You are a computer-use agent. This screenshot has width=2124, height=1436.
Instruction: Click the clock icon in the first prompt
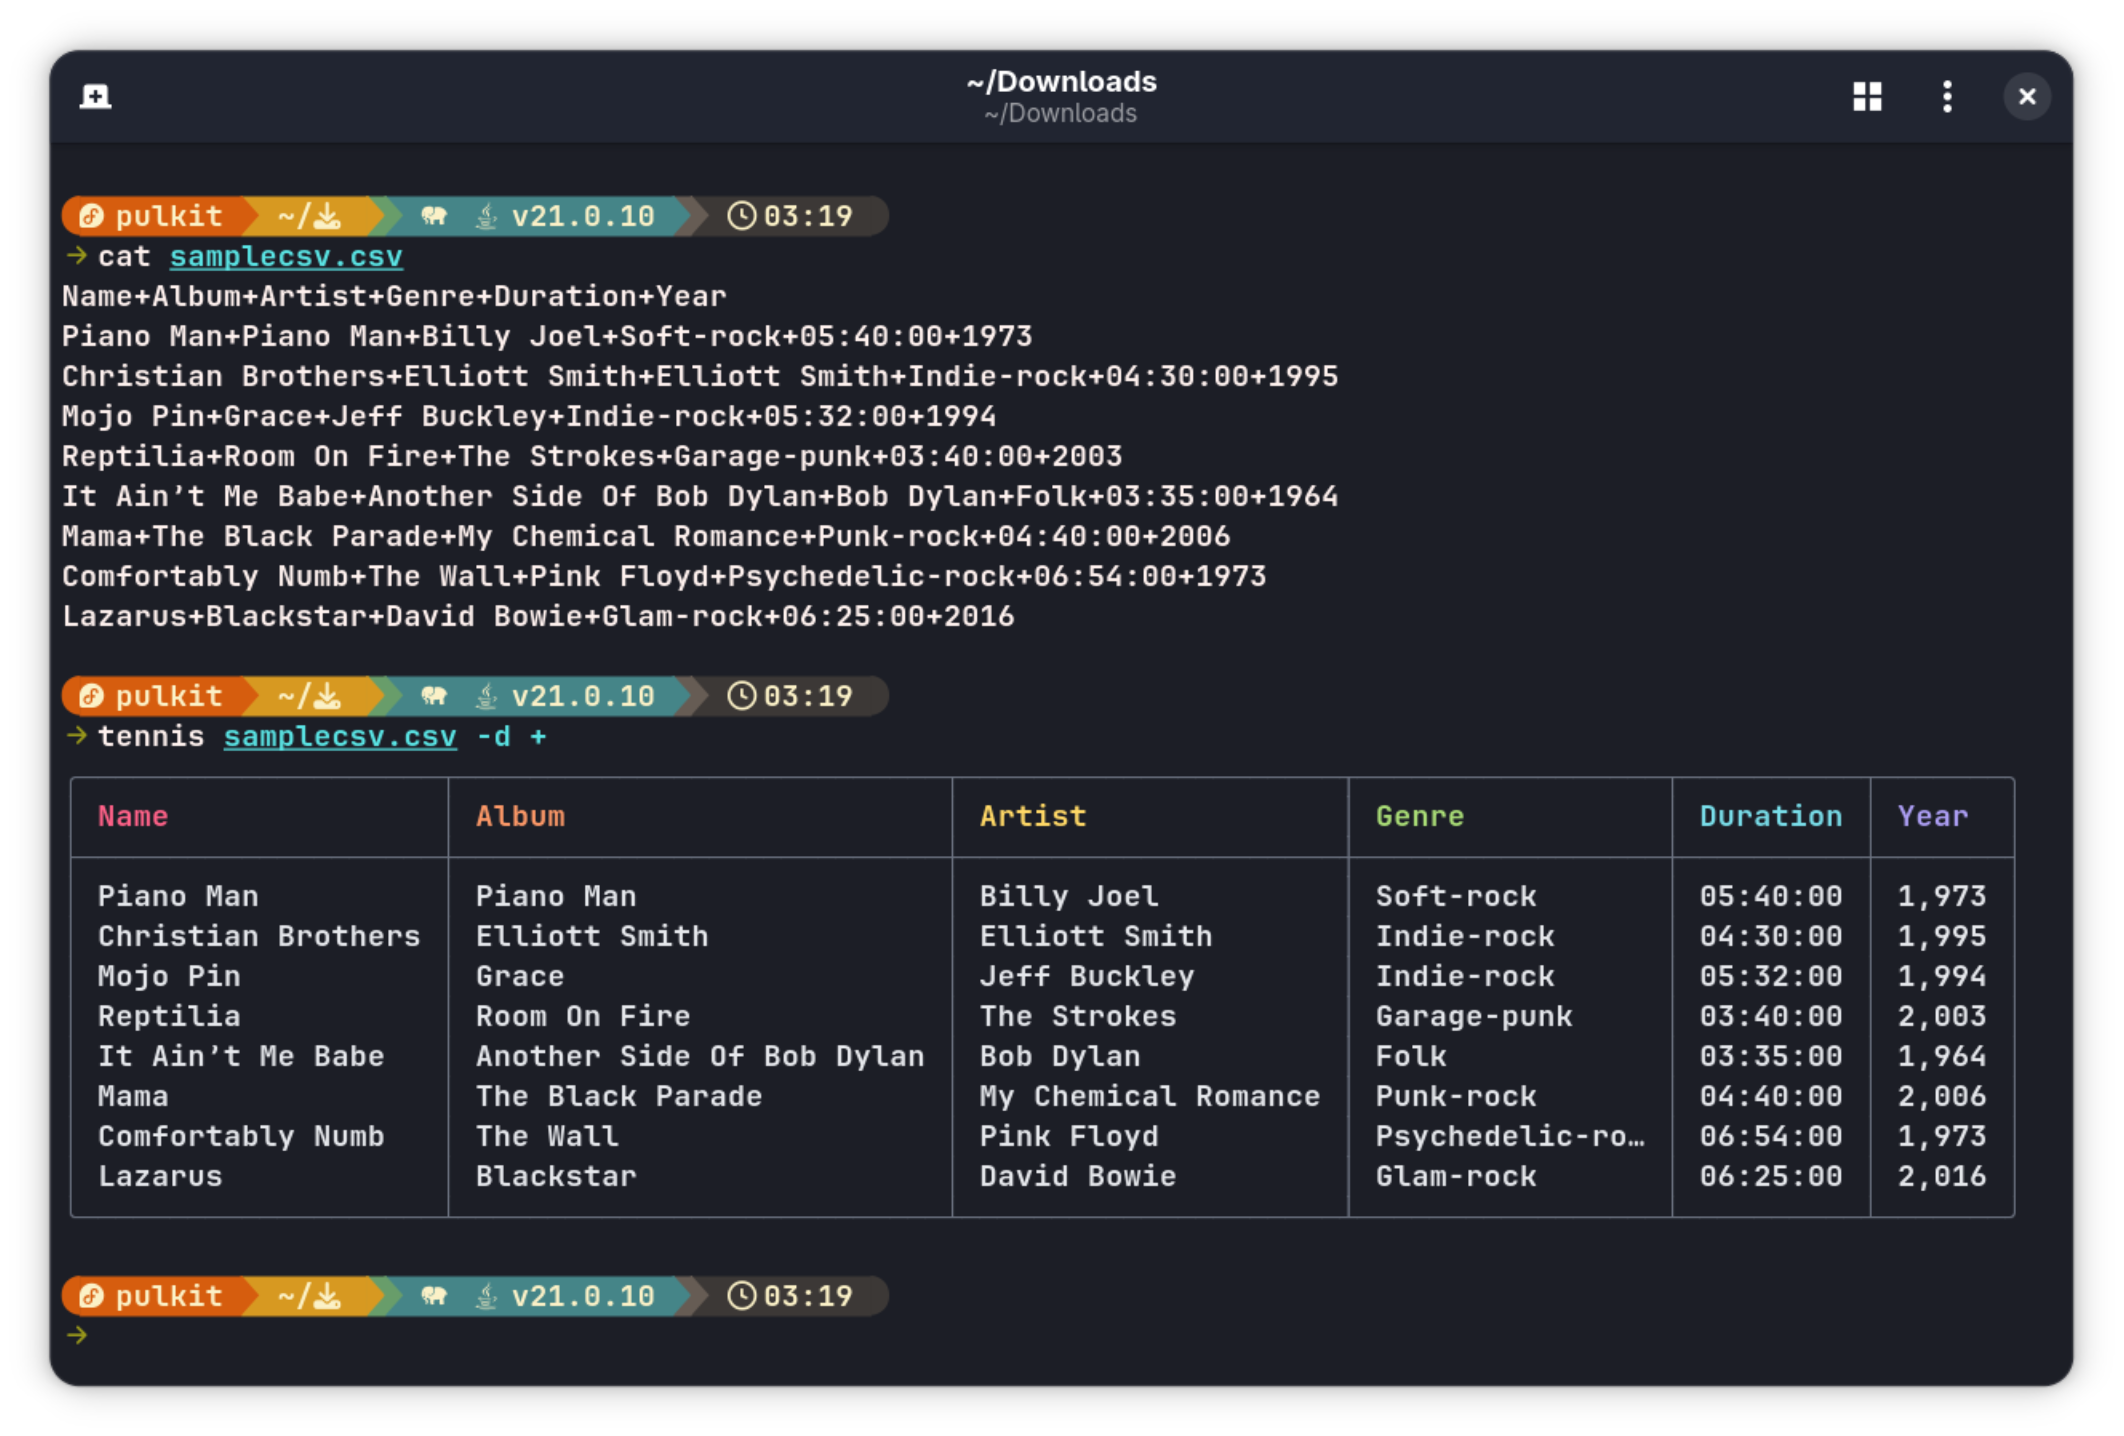tap(740, 215)
